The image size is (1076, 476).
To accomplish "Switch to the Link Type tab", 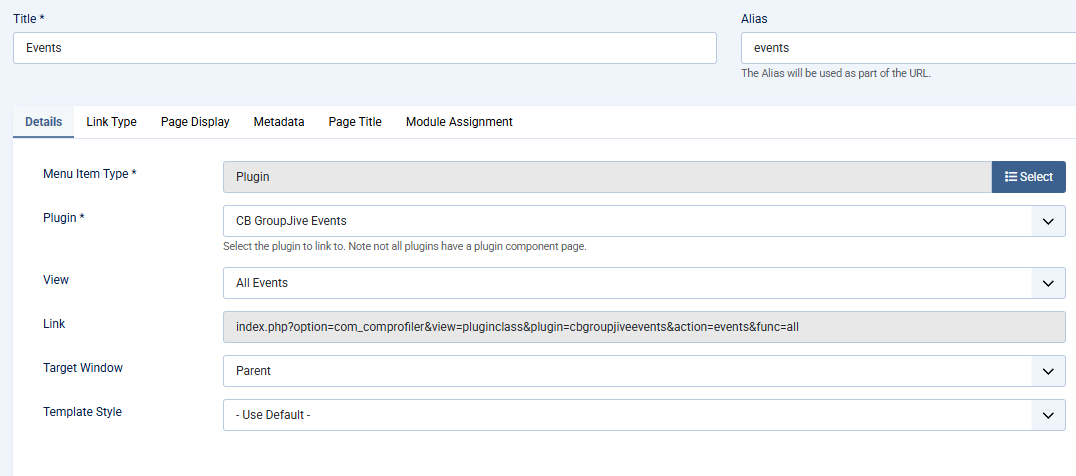I will click(111, 122).
